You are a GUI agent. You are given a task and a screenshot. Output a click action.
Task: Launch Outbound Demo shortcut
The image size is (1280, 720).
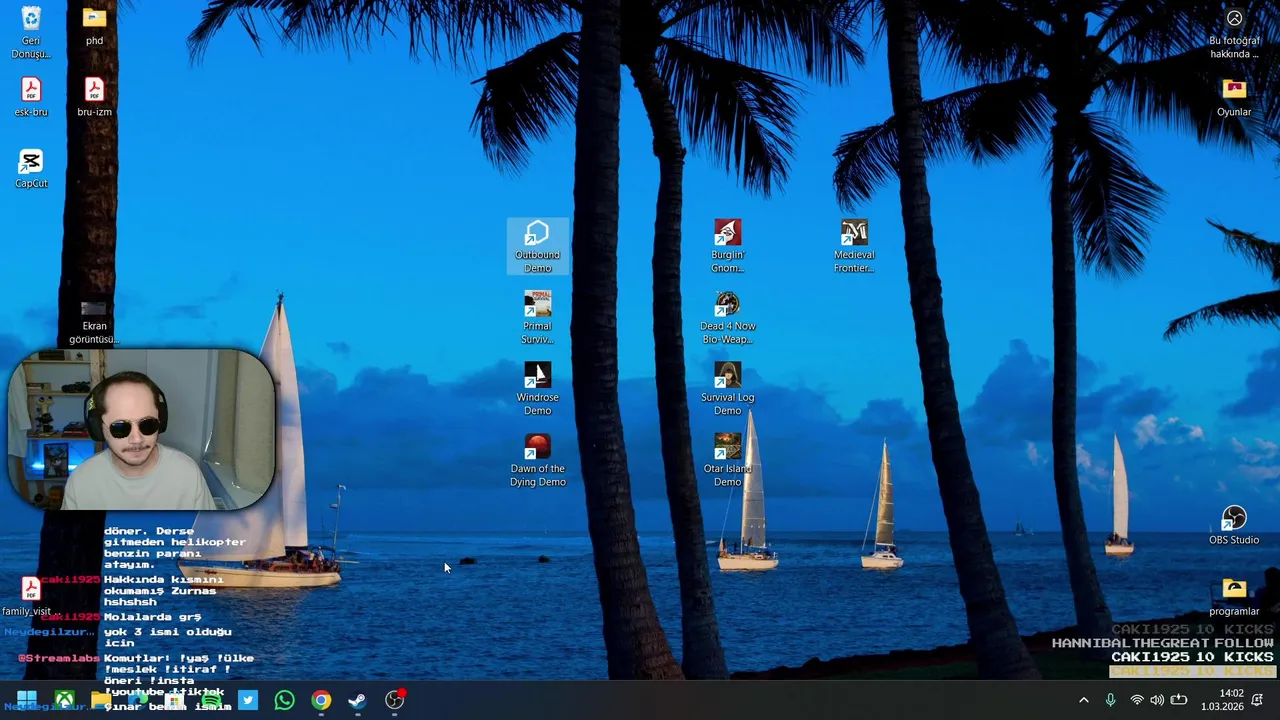pos(538,247)
